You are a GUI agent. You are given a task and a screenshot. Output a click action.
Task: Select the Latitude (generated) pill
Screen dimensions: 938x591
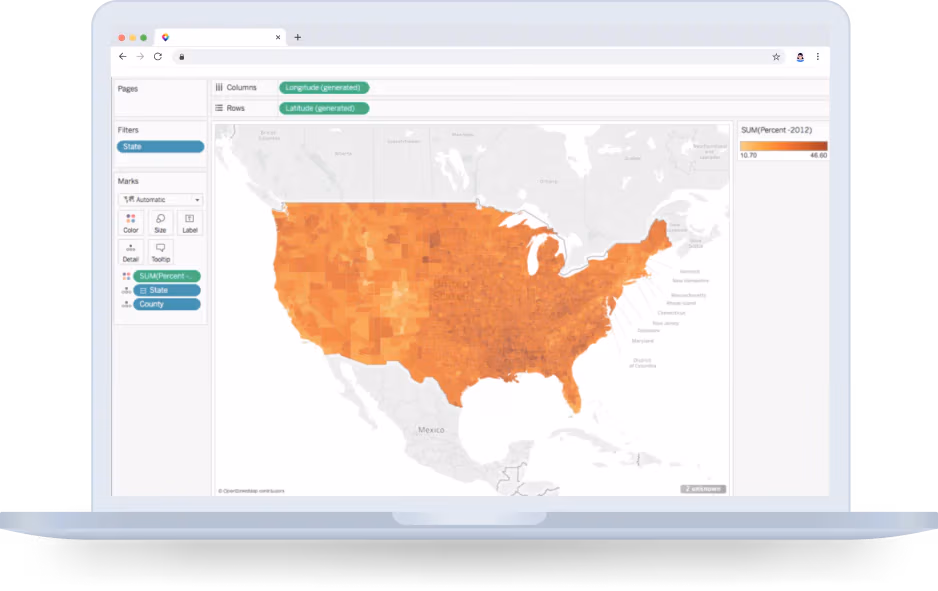[x=324, y=108]
